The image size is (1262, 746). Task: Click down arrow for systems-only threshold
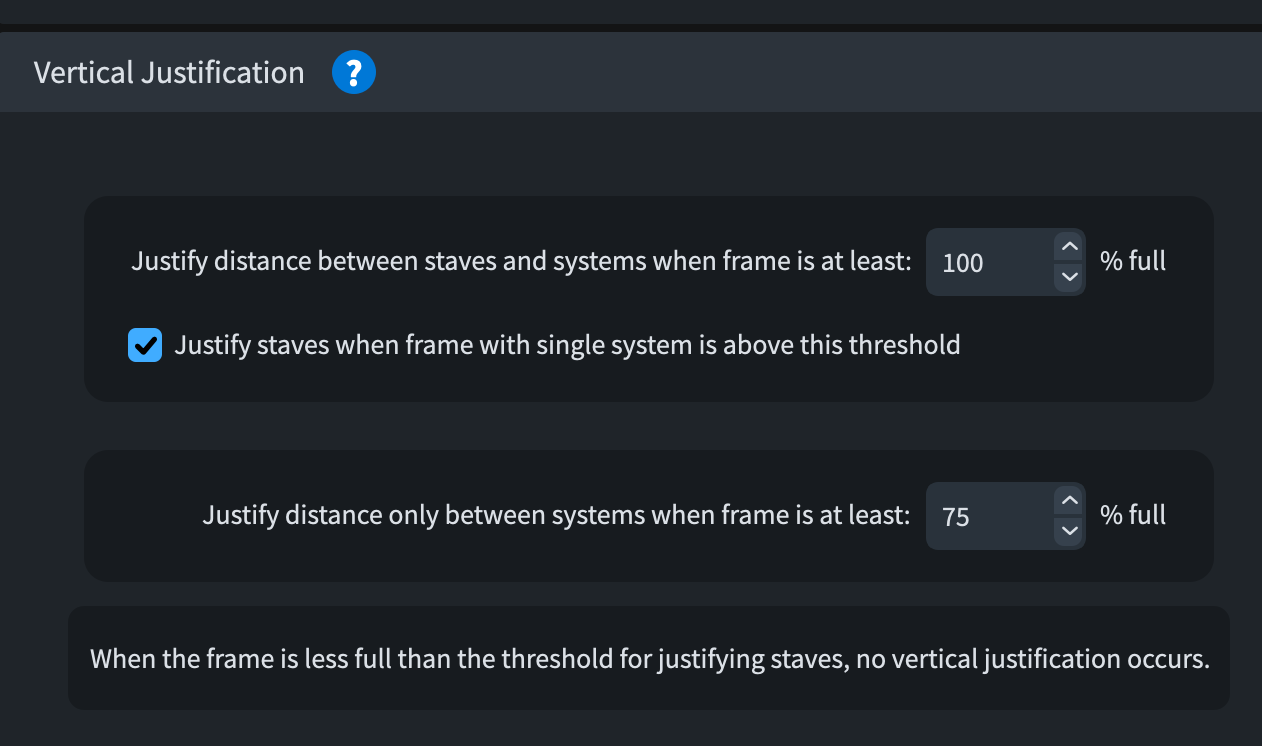tap(1069, 530)
